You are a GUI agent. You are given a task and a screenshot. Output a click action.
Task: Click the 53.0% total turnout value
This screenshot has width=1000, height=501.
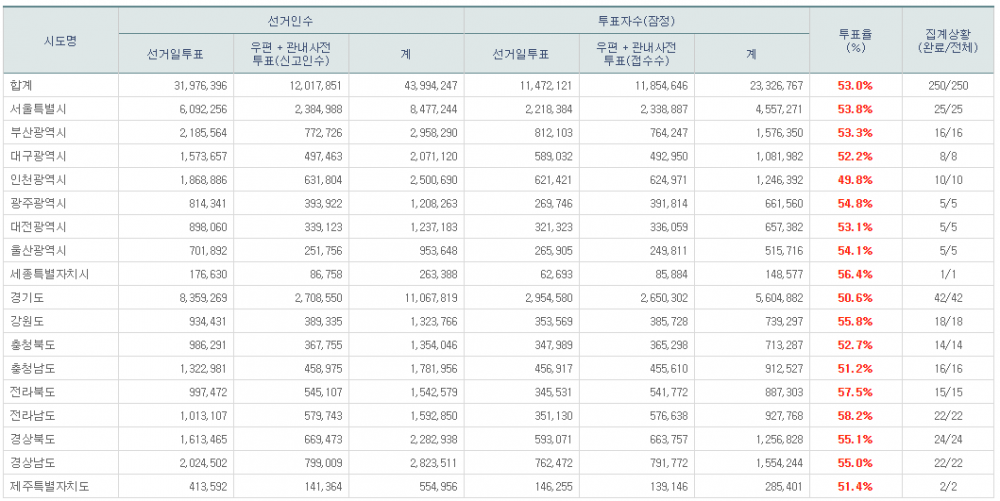[x=855, y=86]
